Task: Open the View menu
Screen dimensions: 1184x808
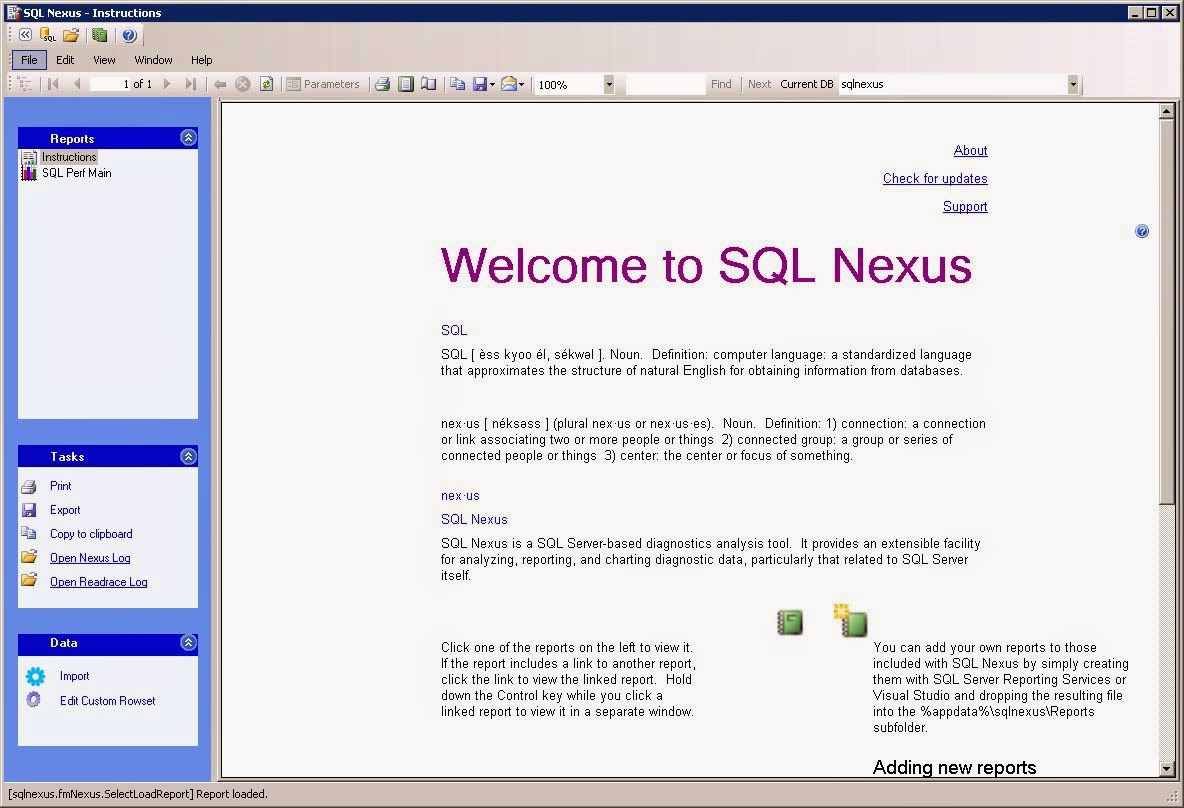Action: click(104, 60)
